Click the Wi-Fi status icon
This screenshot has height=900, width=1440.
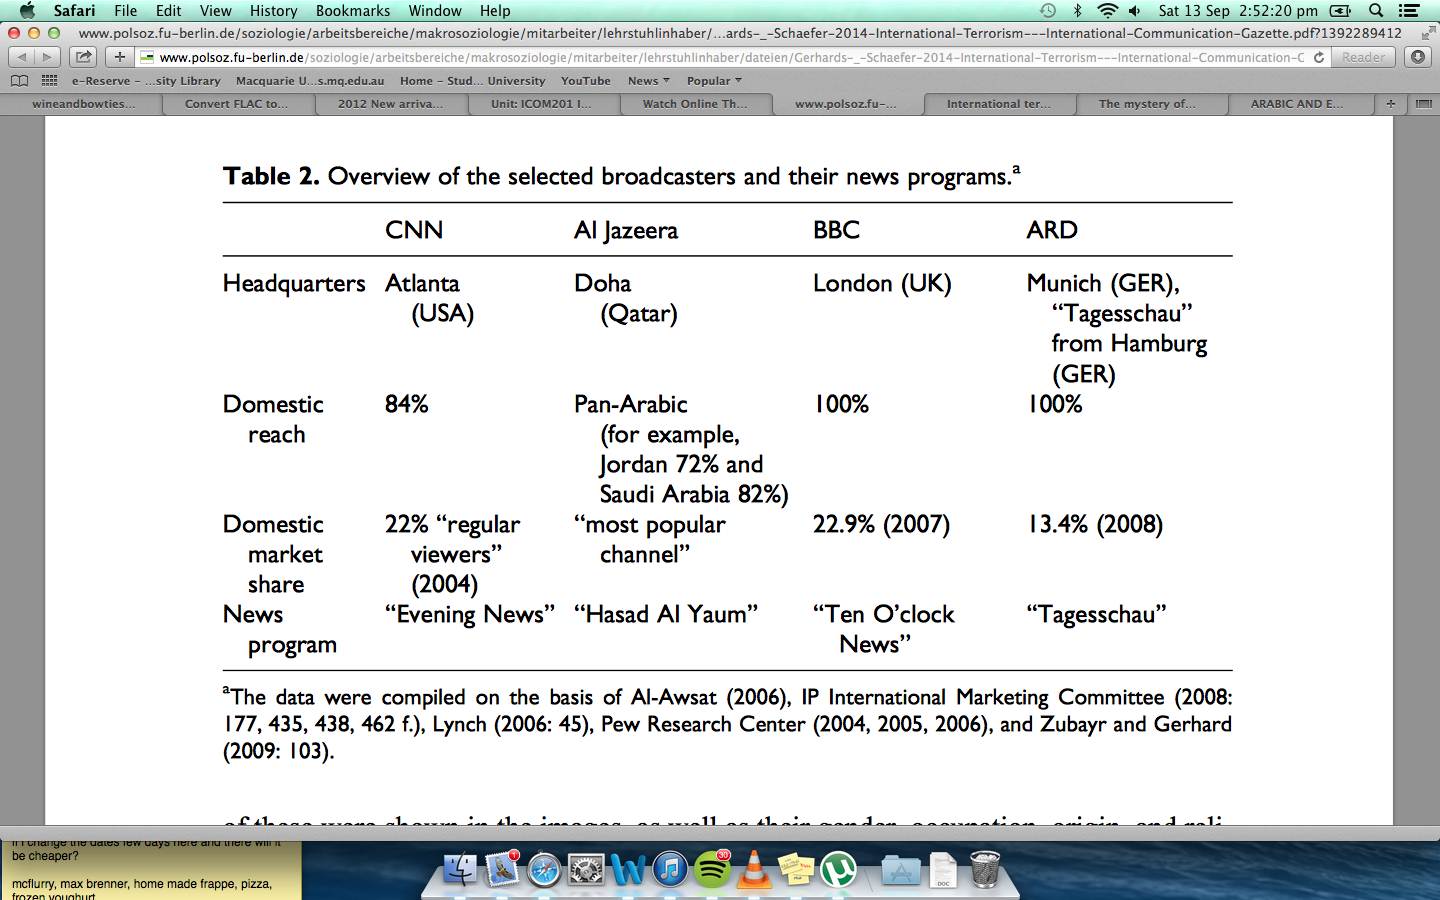[x=1107, y=11]
